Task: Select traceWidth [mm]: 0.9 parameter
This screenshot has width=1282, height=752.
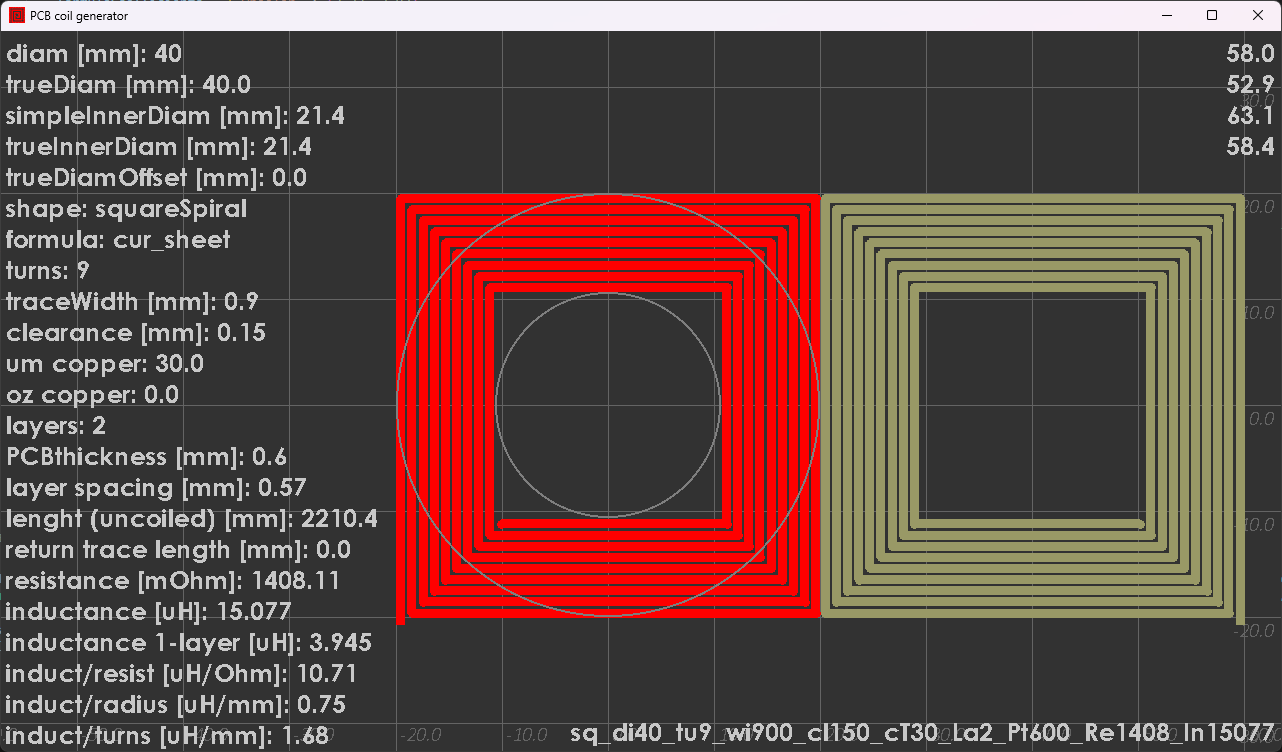Action: click(131, 302)
